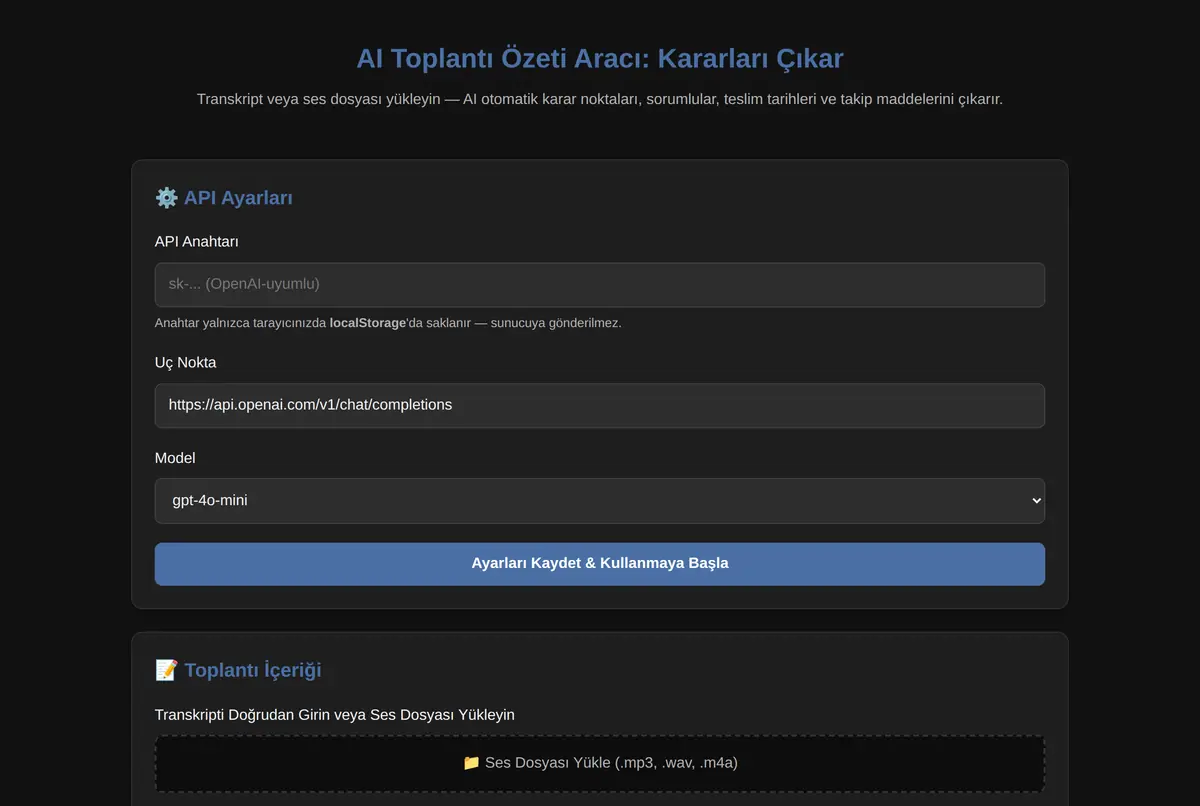Click the Model label

point(175,458)
